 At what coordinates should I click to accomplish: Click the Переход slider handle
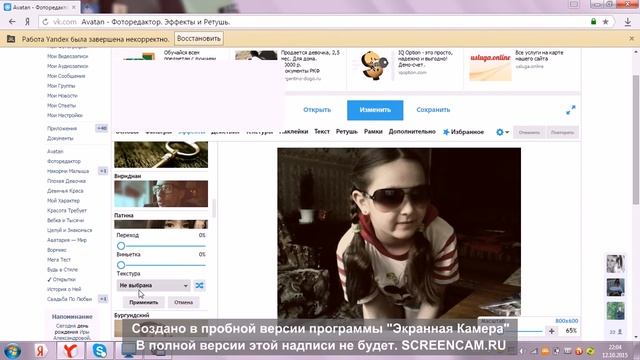(x=121, y=246)
